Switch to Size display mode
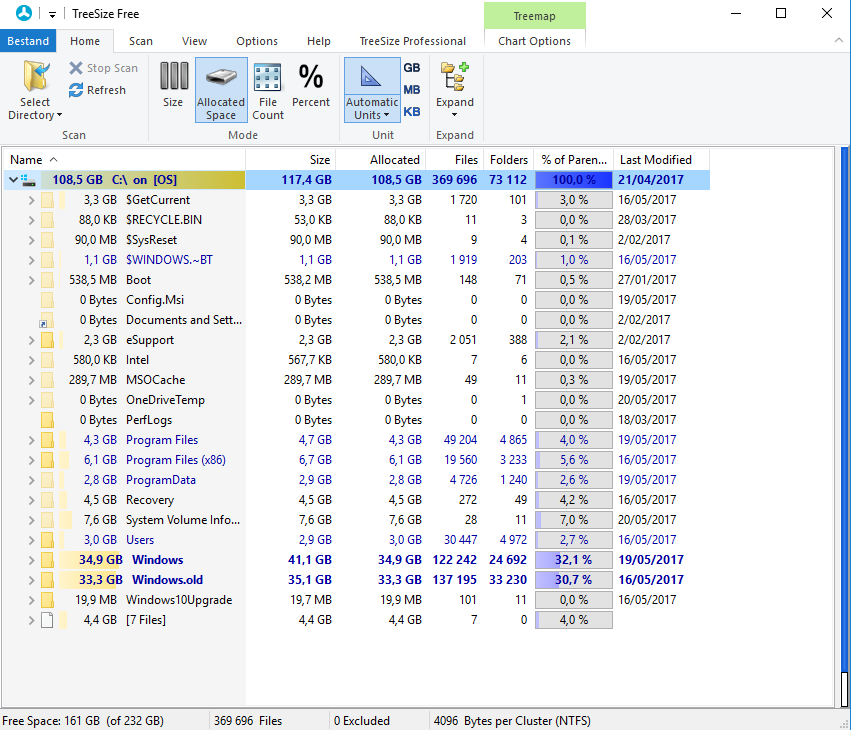This screenshot has width=851, height=730. point(173,85)
